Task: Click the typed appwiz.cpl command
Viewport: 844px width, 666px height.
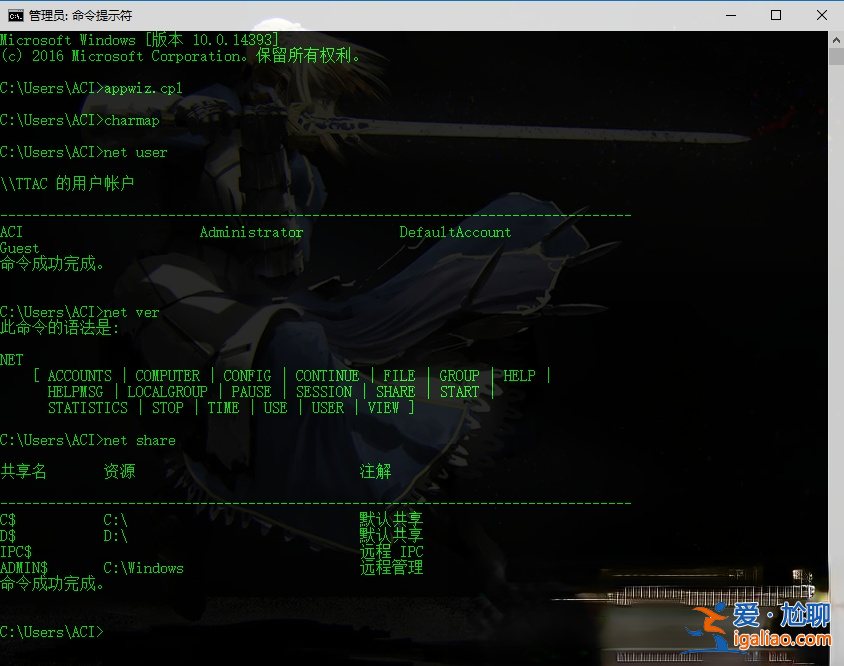Action: pyautogui.click(x=143, y=88)
